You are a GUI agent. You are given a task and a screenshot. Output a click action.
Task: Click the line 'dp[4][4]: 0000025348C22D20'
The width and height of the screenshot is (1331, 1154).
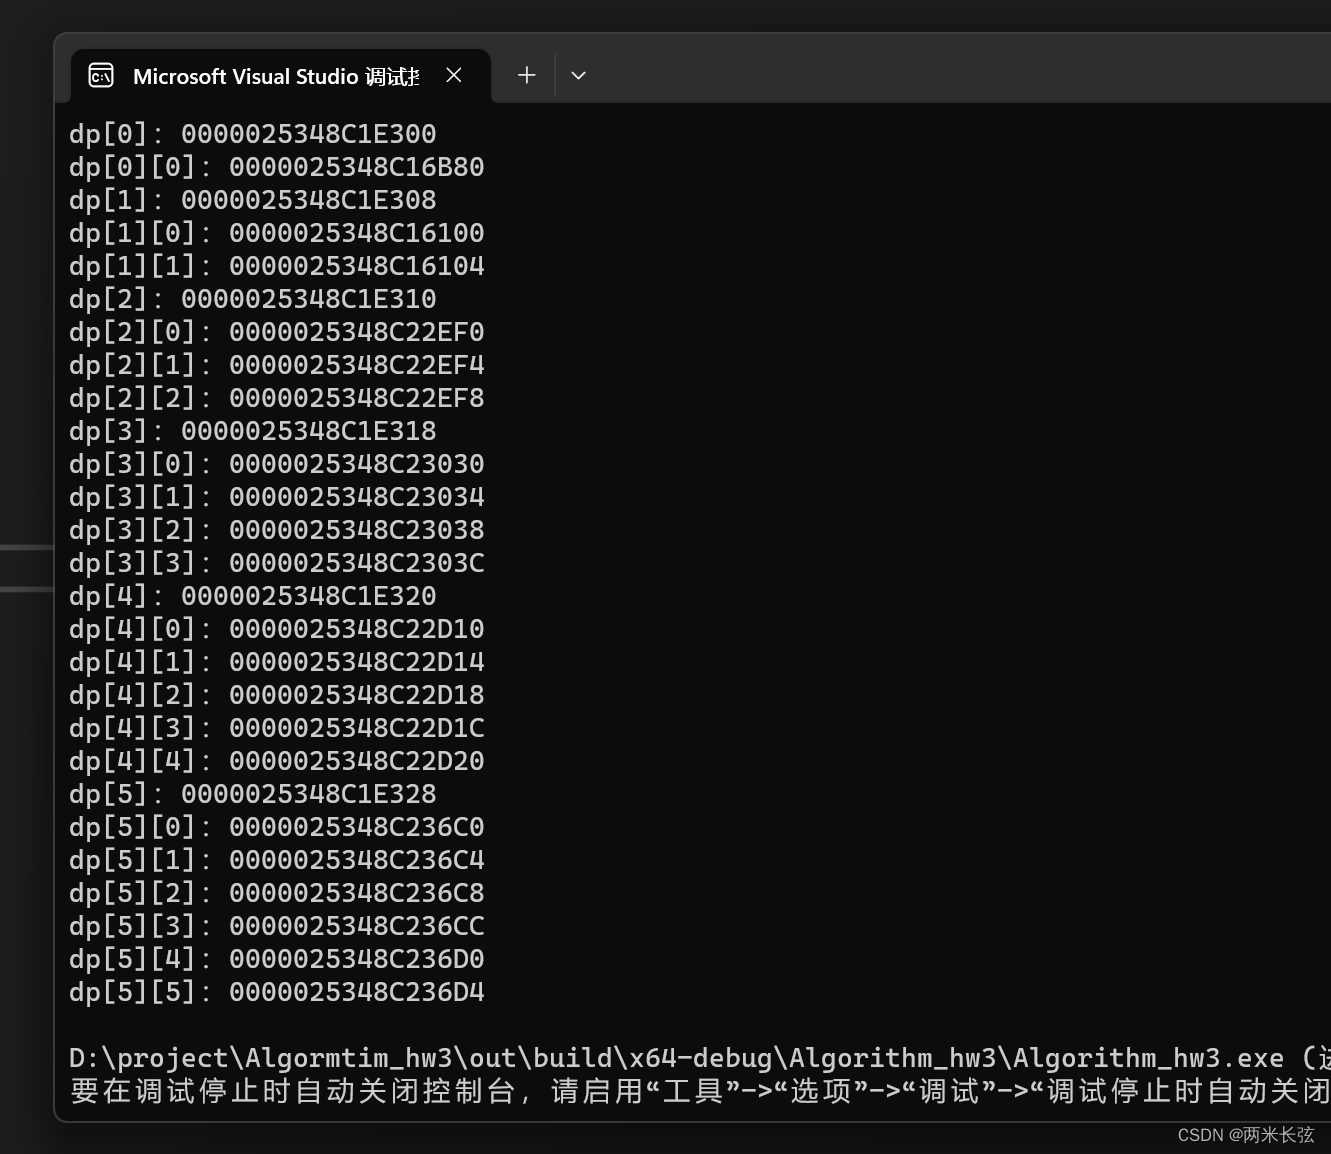[x=277, y=761]
